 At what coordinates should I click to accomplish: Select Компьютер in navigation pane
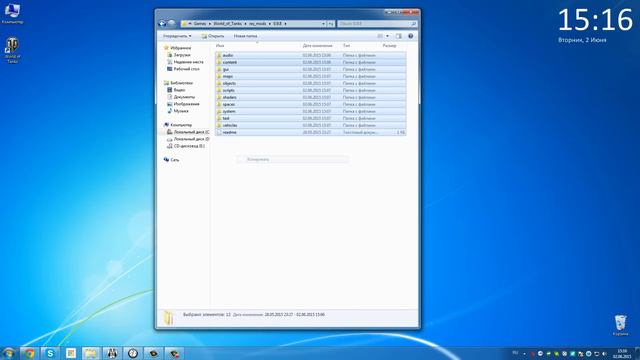click(x=178, y=125)
